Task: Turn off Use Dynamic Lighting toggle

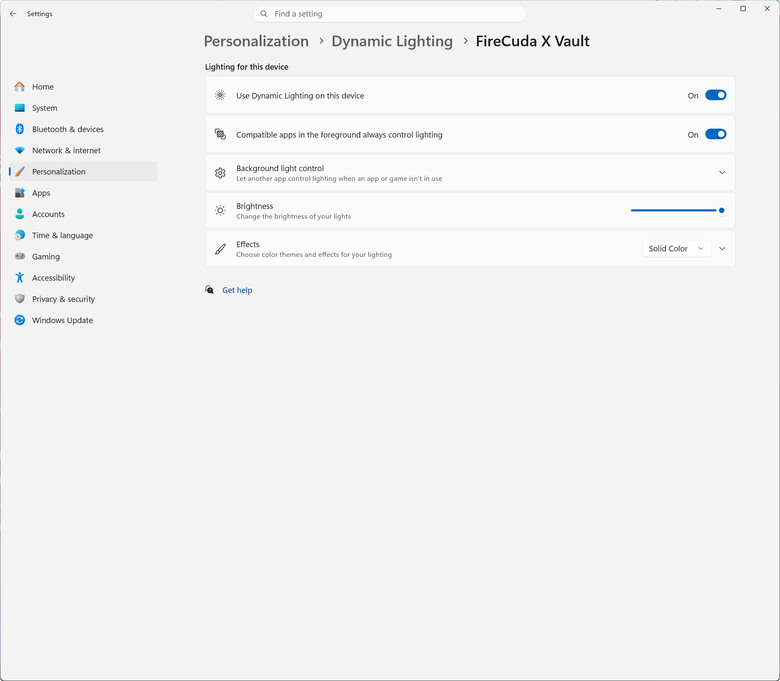Action: tap(715, 95)
